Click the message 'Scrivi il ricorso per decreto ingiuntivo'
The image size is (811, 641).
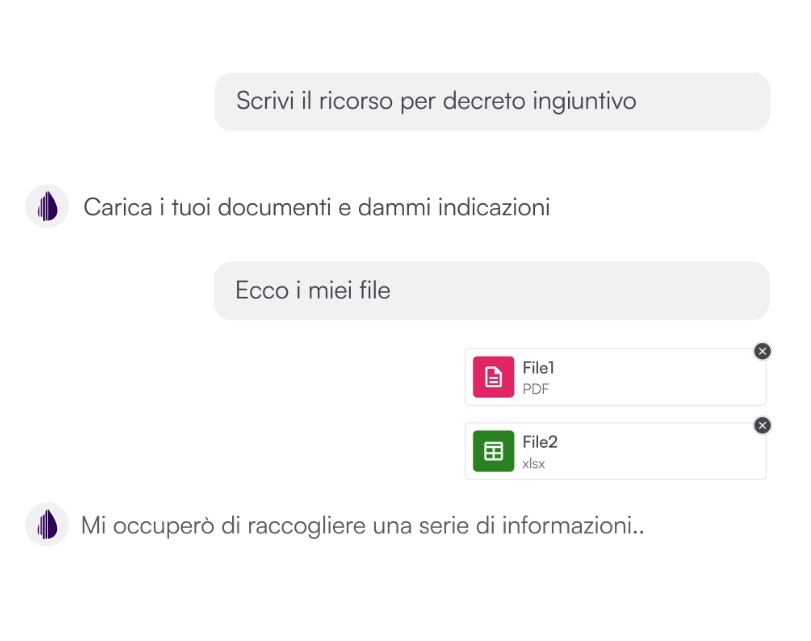point(492,101)
